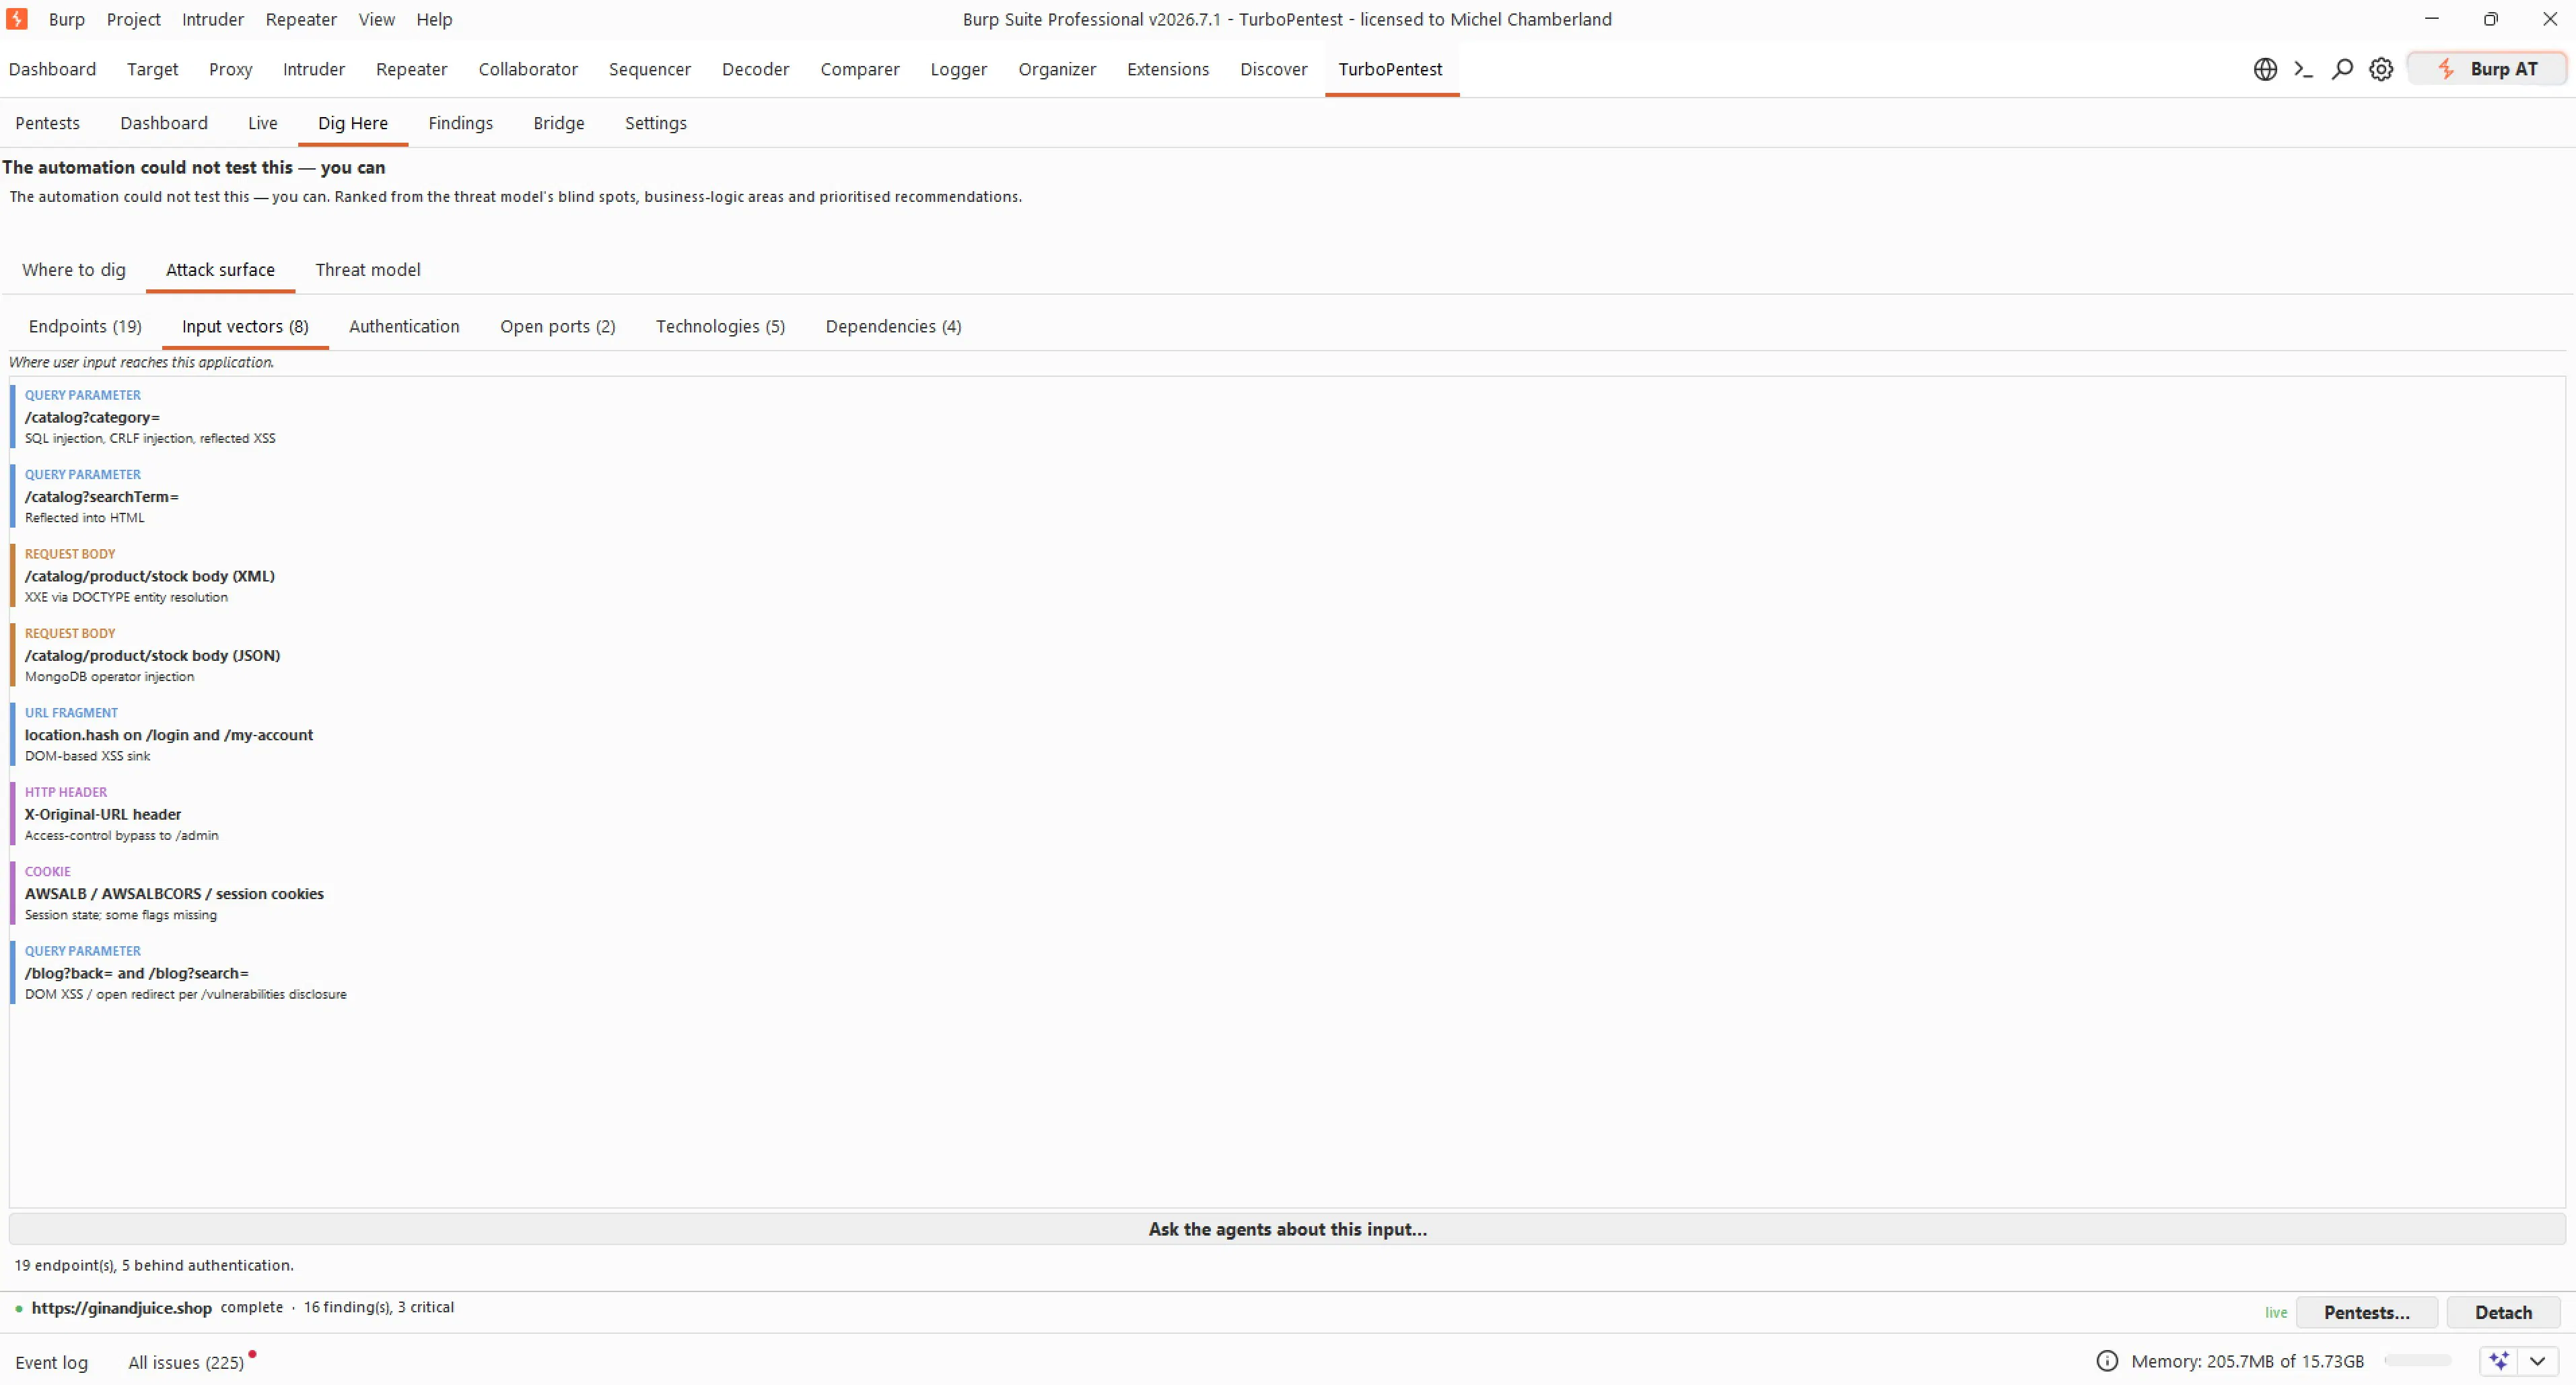Open the Findings sub-tab
Image resolution: width=2576 pixels, height=1385 pixels.
[461, 123]
